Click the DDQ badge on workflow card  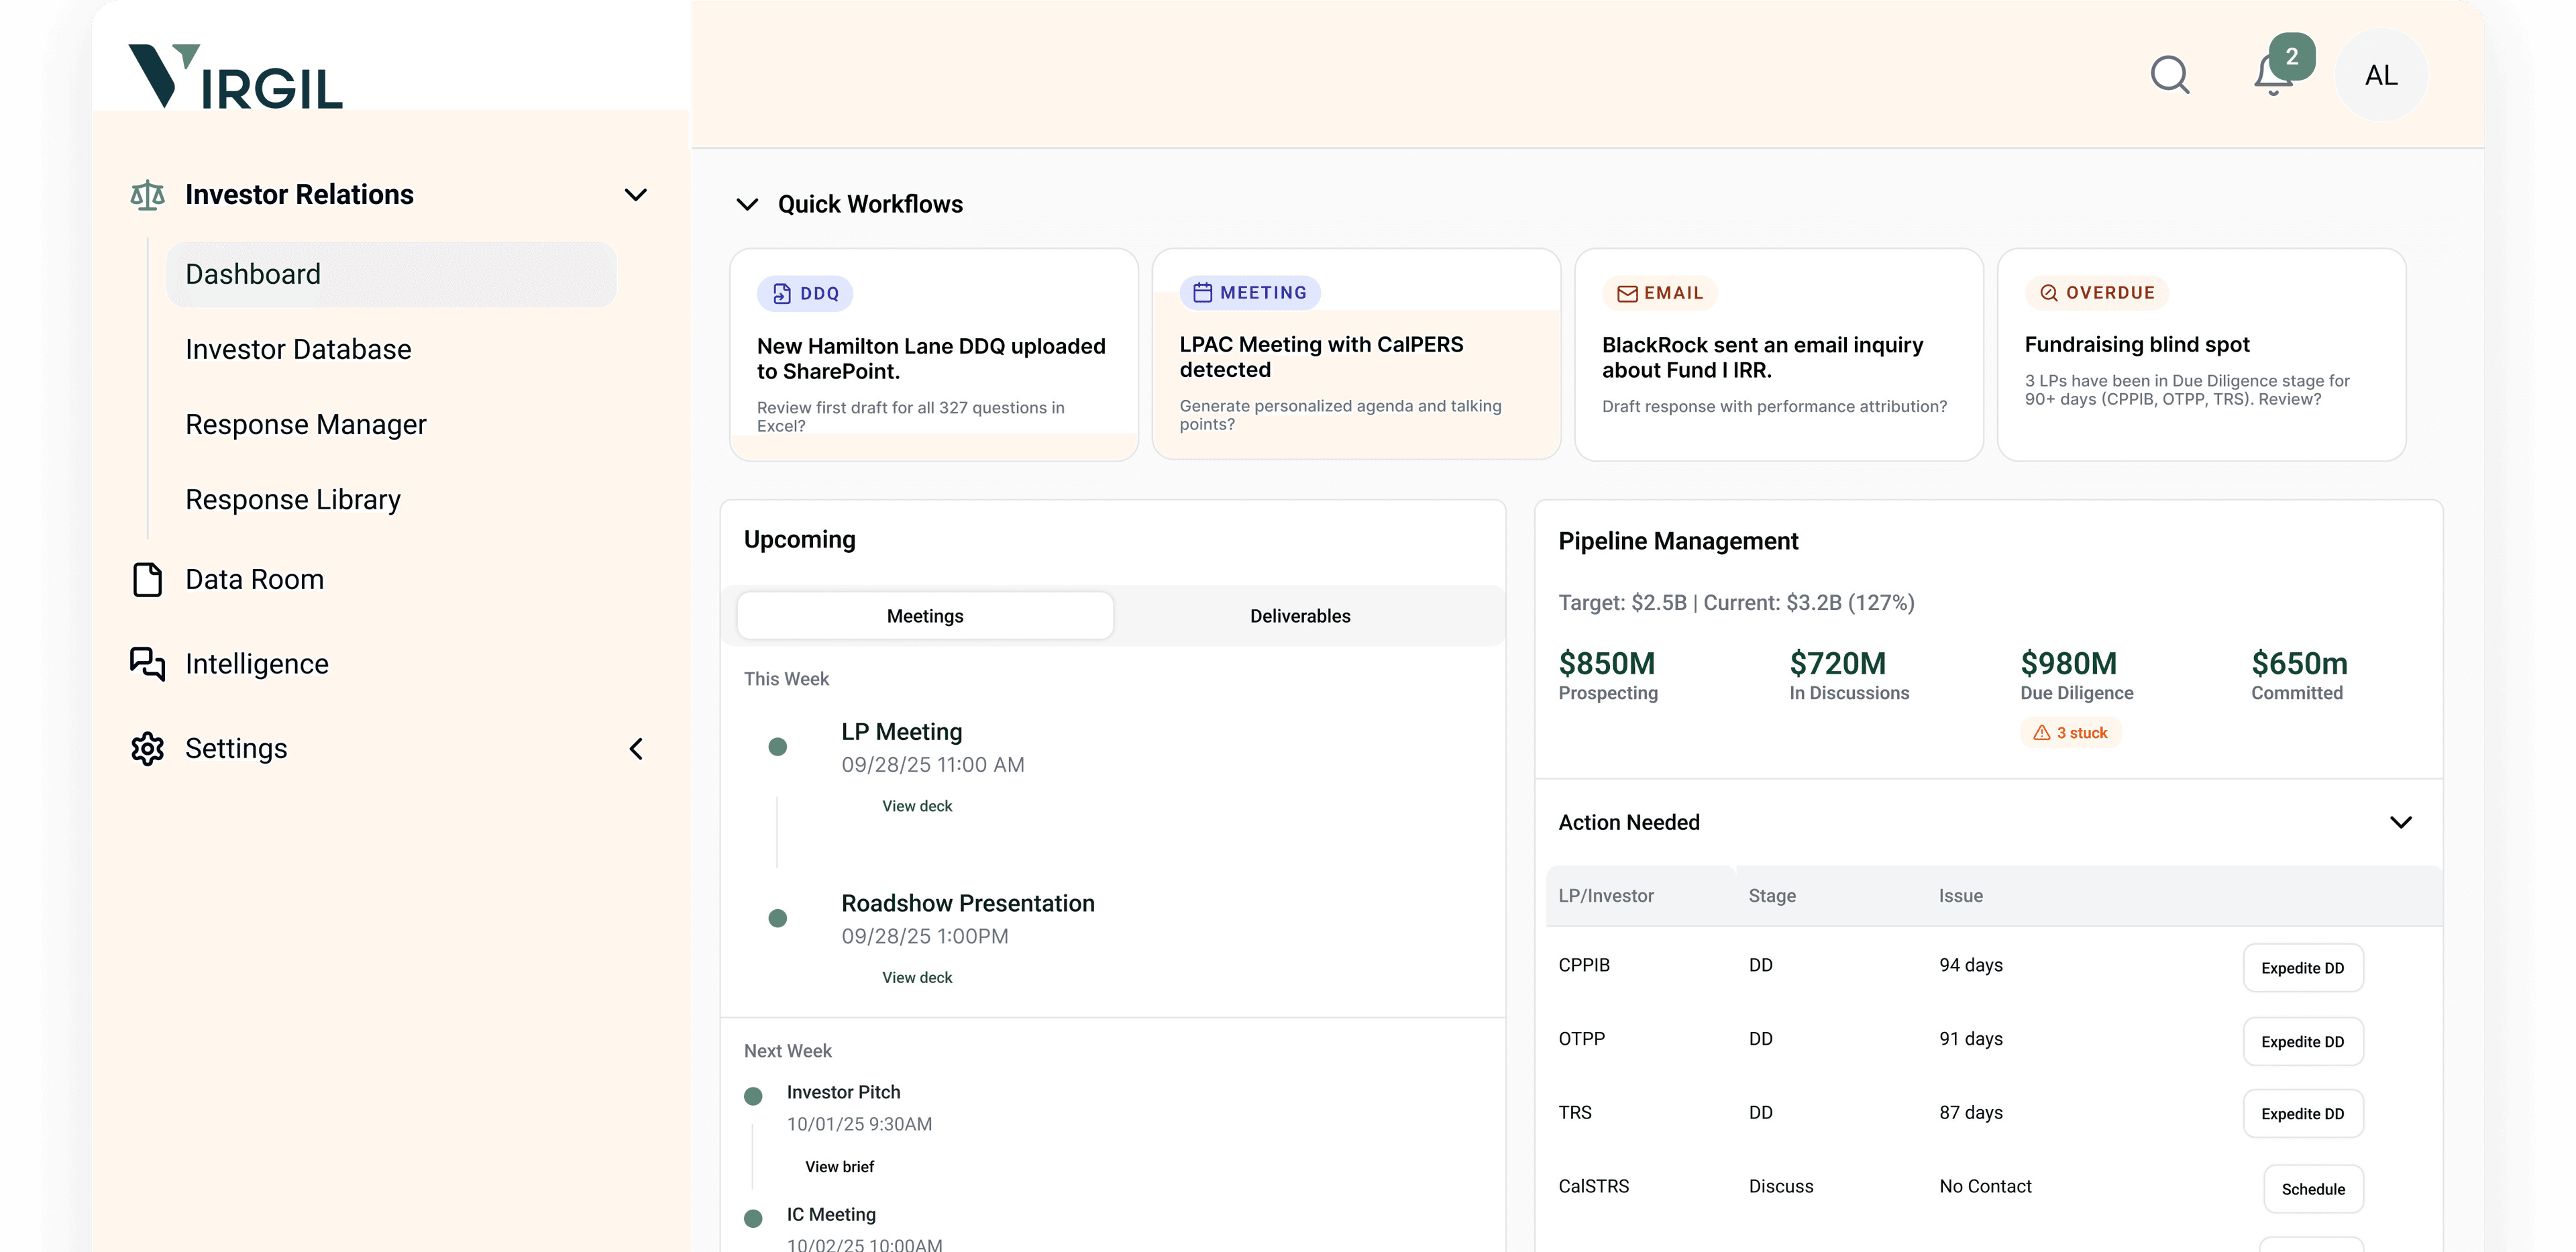805,293
